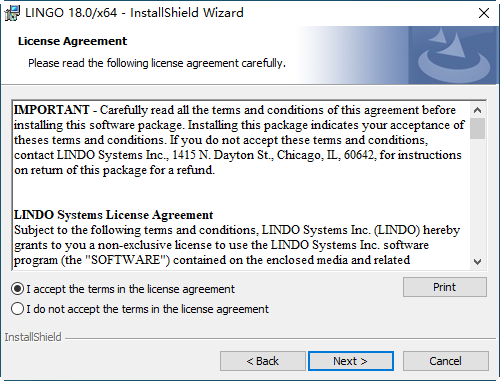Select 'I accept the terms' radio button
500x381 pixels.
pos(17,289)
